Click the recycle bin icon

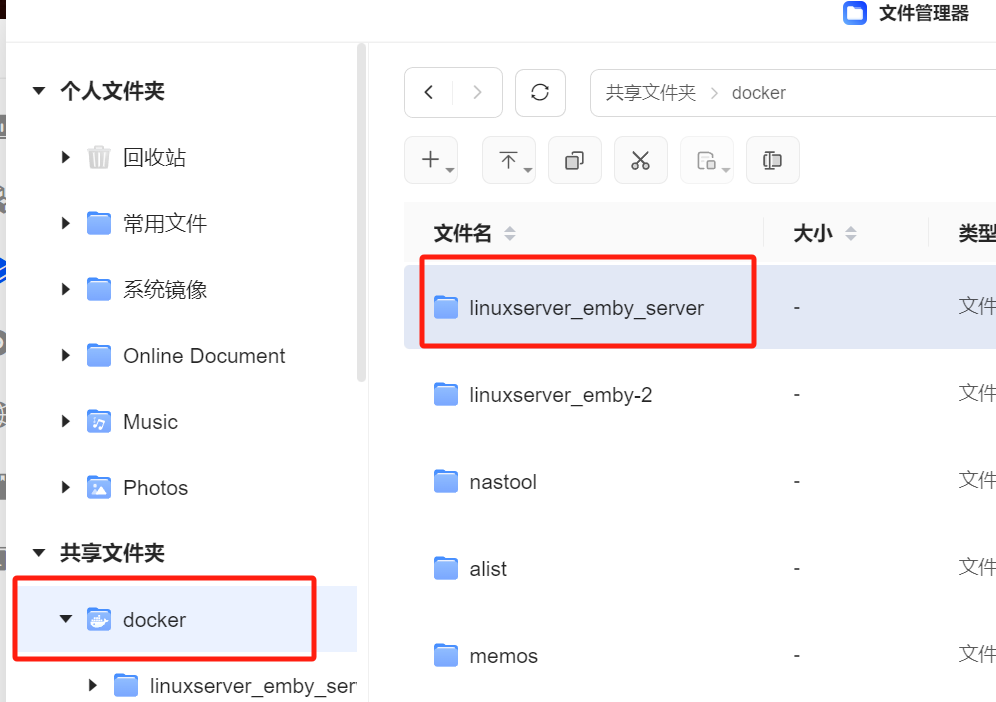98,157
